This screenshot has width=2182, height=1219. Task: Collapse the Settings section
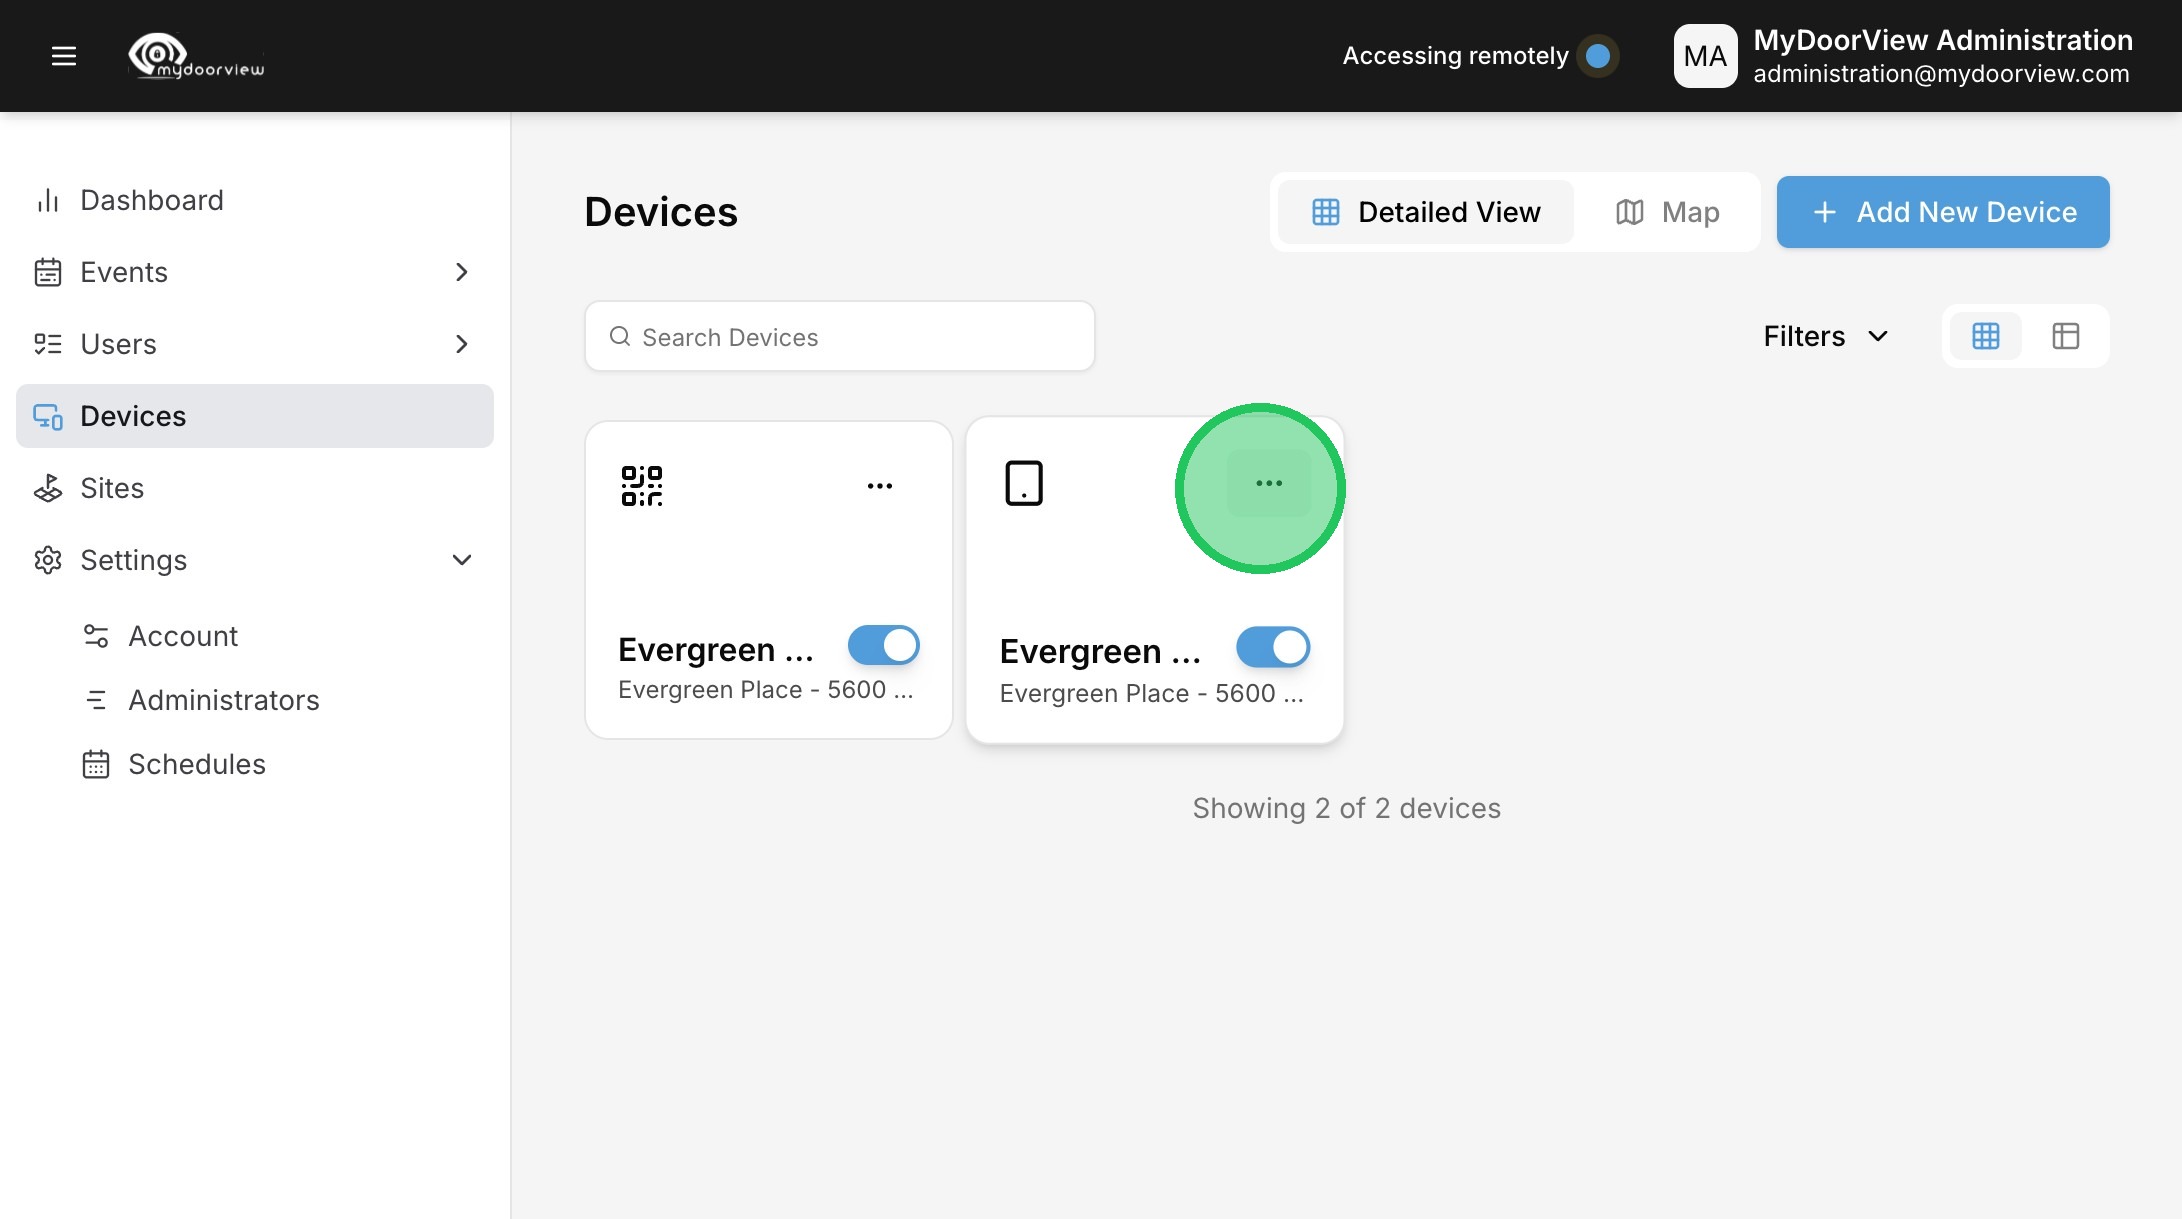(461, 560)
